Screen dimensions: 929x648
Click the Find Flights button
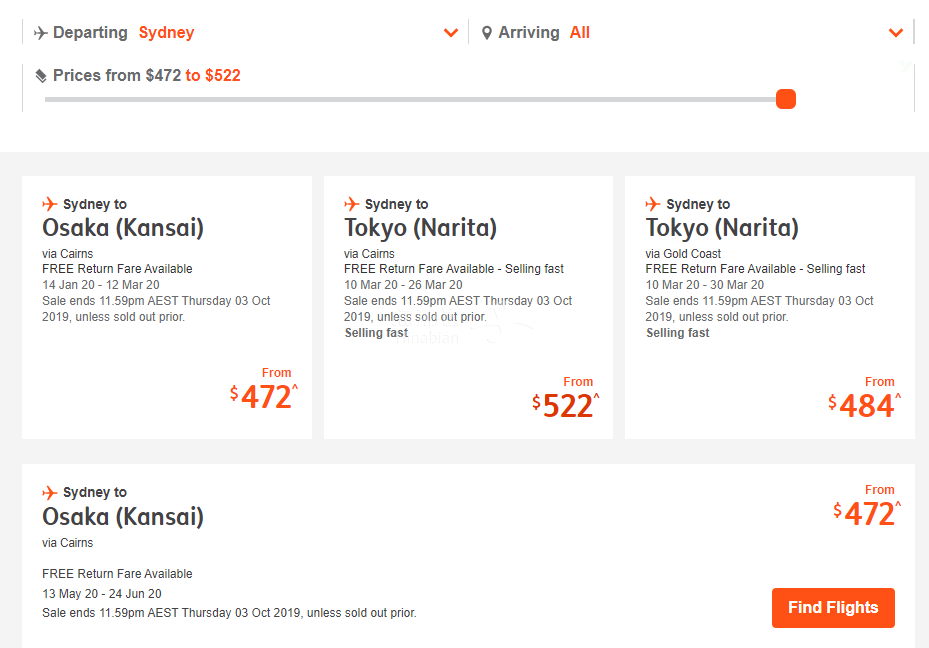[833, 608]
